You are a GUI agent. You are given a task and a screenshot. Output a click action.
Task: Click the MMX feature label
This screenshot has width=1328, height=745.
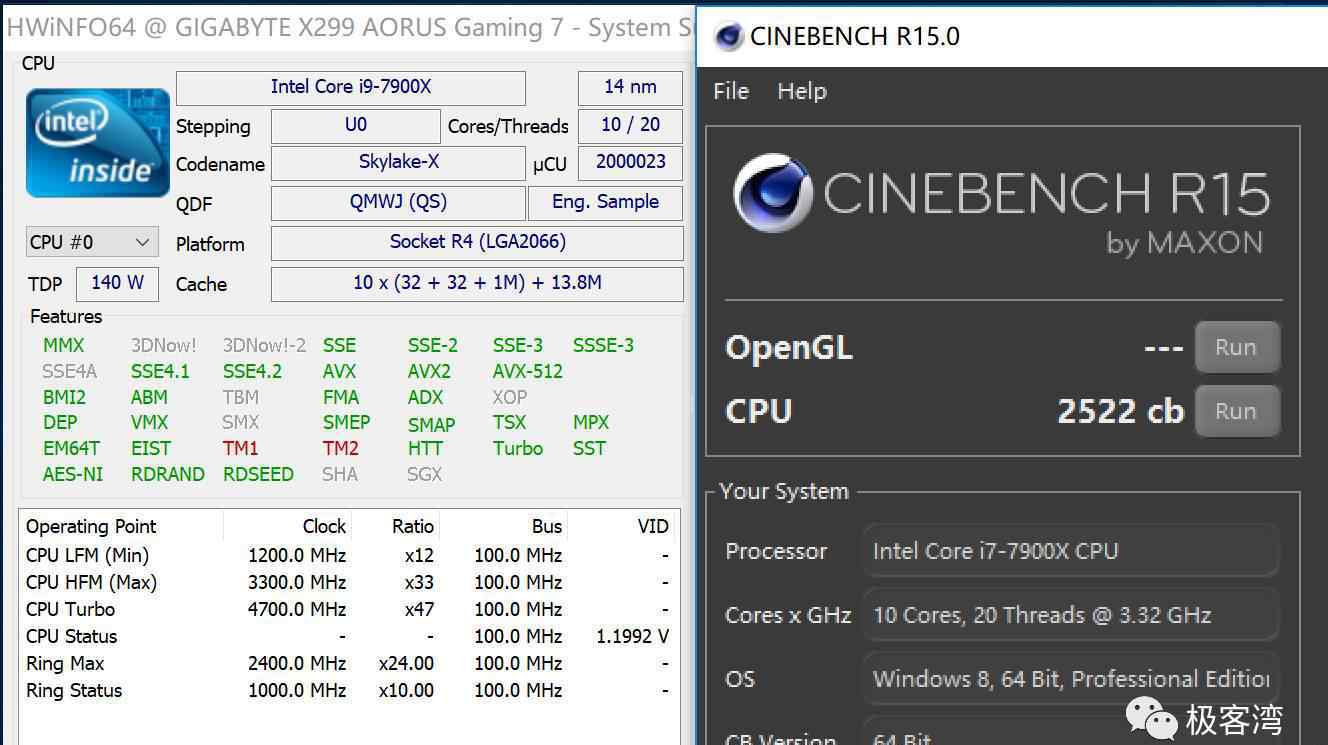[x=64, y=345]
